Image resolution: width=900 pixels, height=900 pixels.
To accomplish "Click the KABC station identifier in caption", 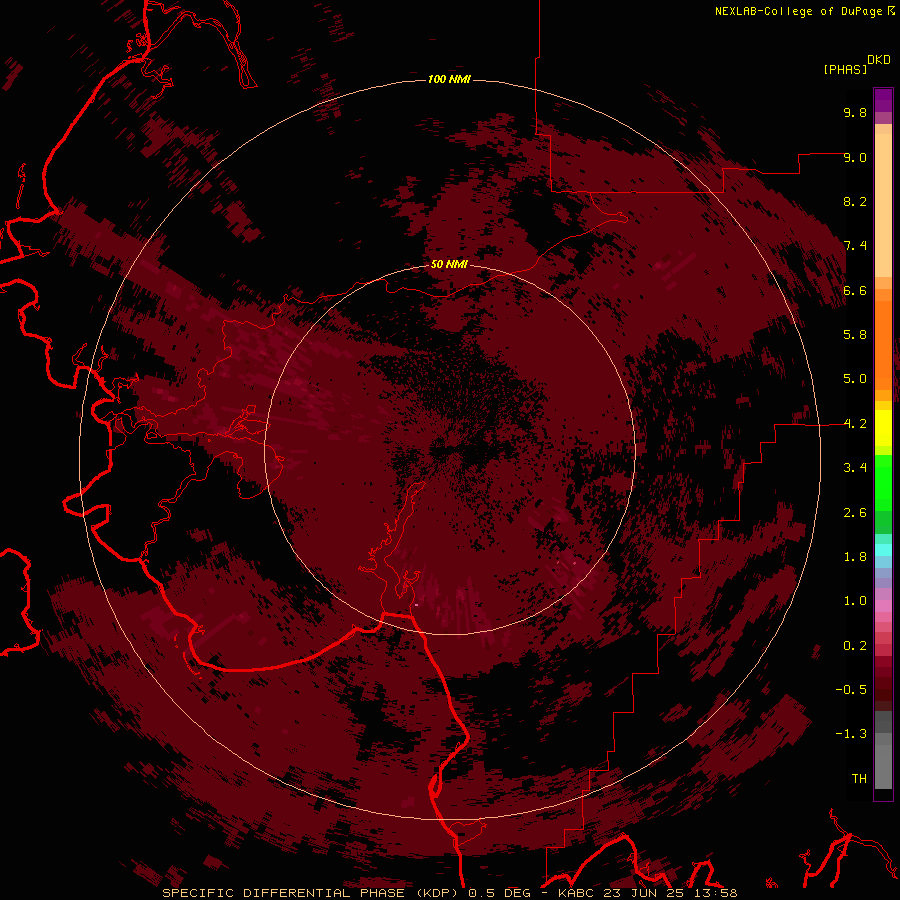I will (x=577, y=893).
